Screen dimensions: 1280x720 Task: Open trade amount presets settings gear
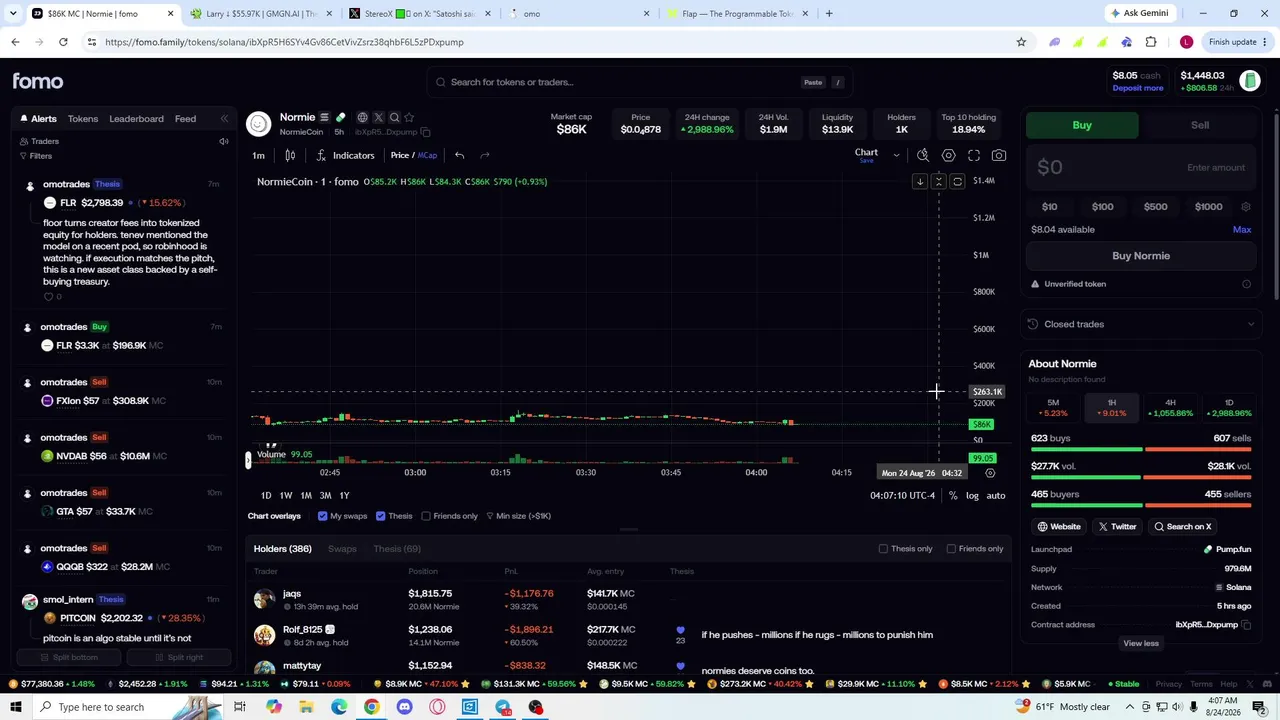tap(1246, 207)
